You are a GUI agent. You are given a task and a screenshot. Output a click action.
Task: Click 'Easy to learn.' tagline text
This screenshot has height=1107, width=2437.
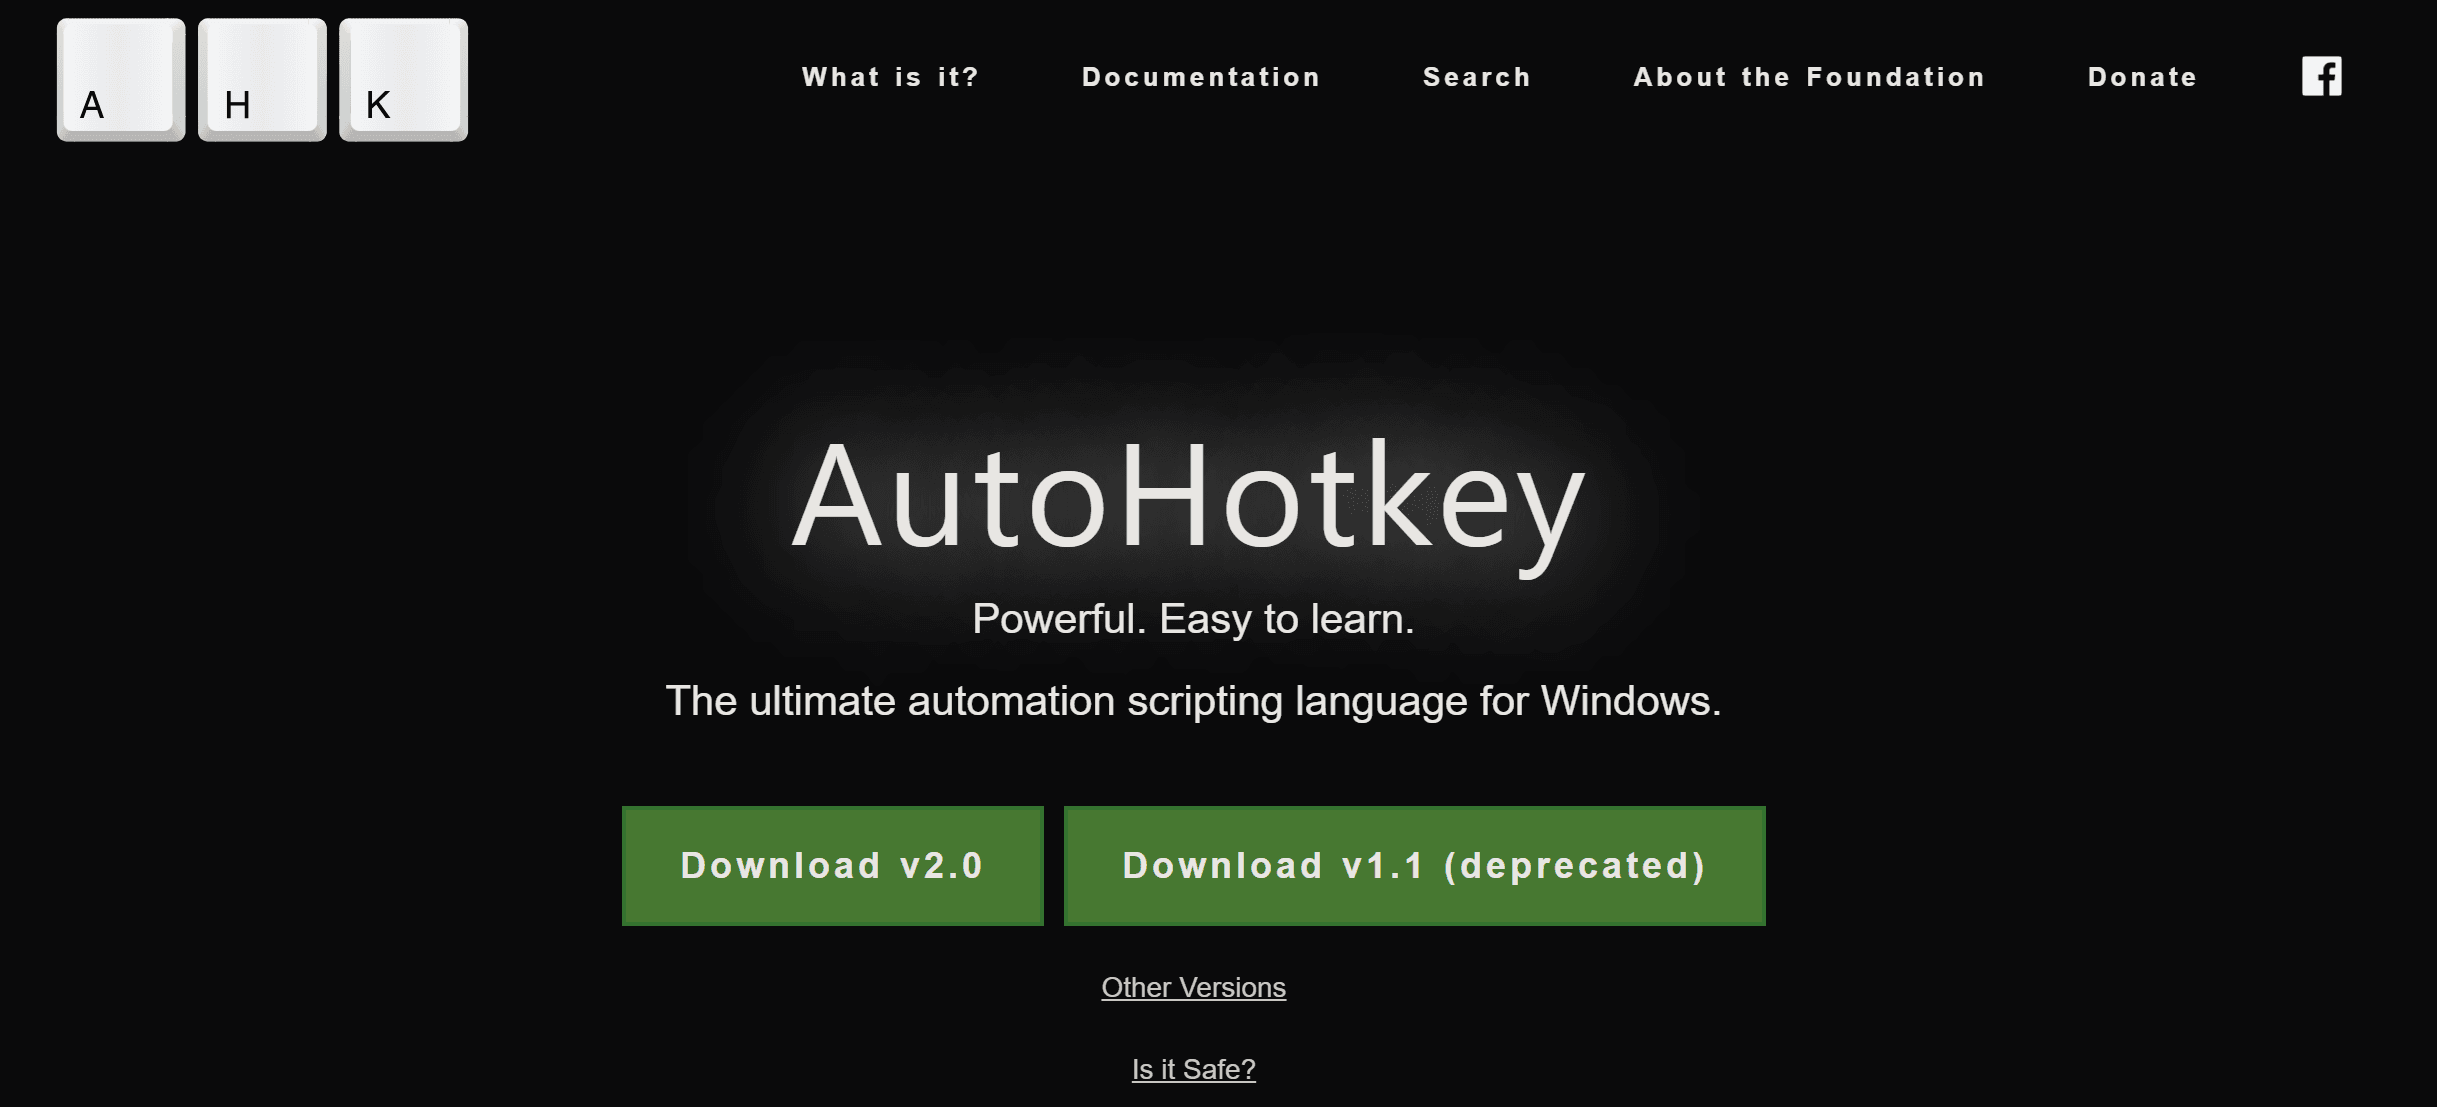1286,619
